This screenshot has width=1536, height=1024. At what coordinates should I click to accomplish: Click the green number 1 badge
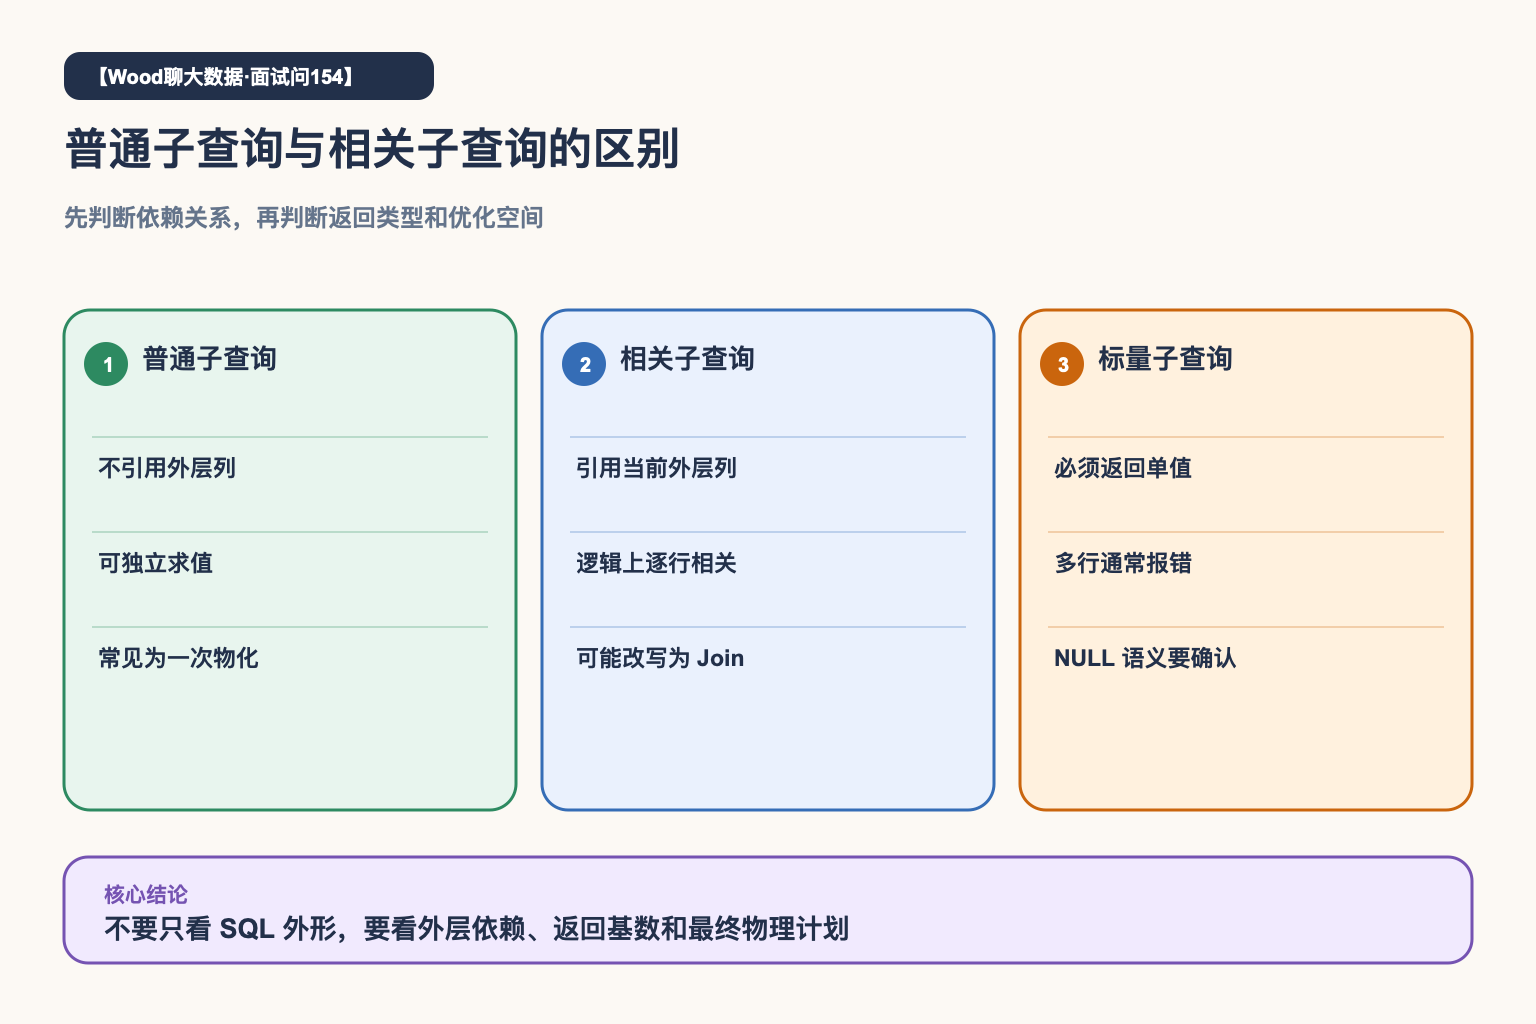106,364
